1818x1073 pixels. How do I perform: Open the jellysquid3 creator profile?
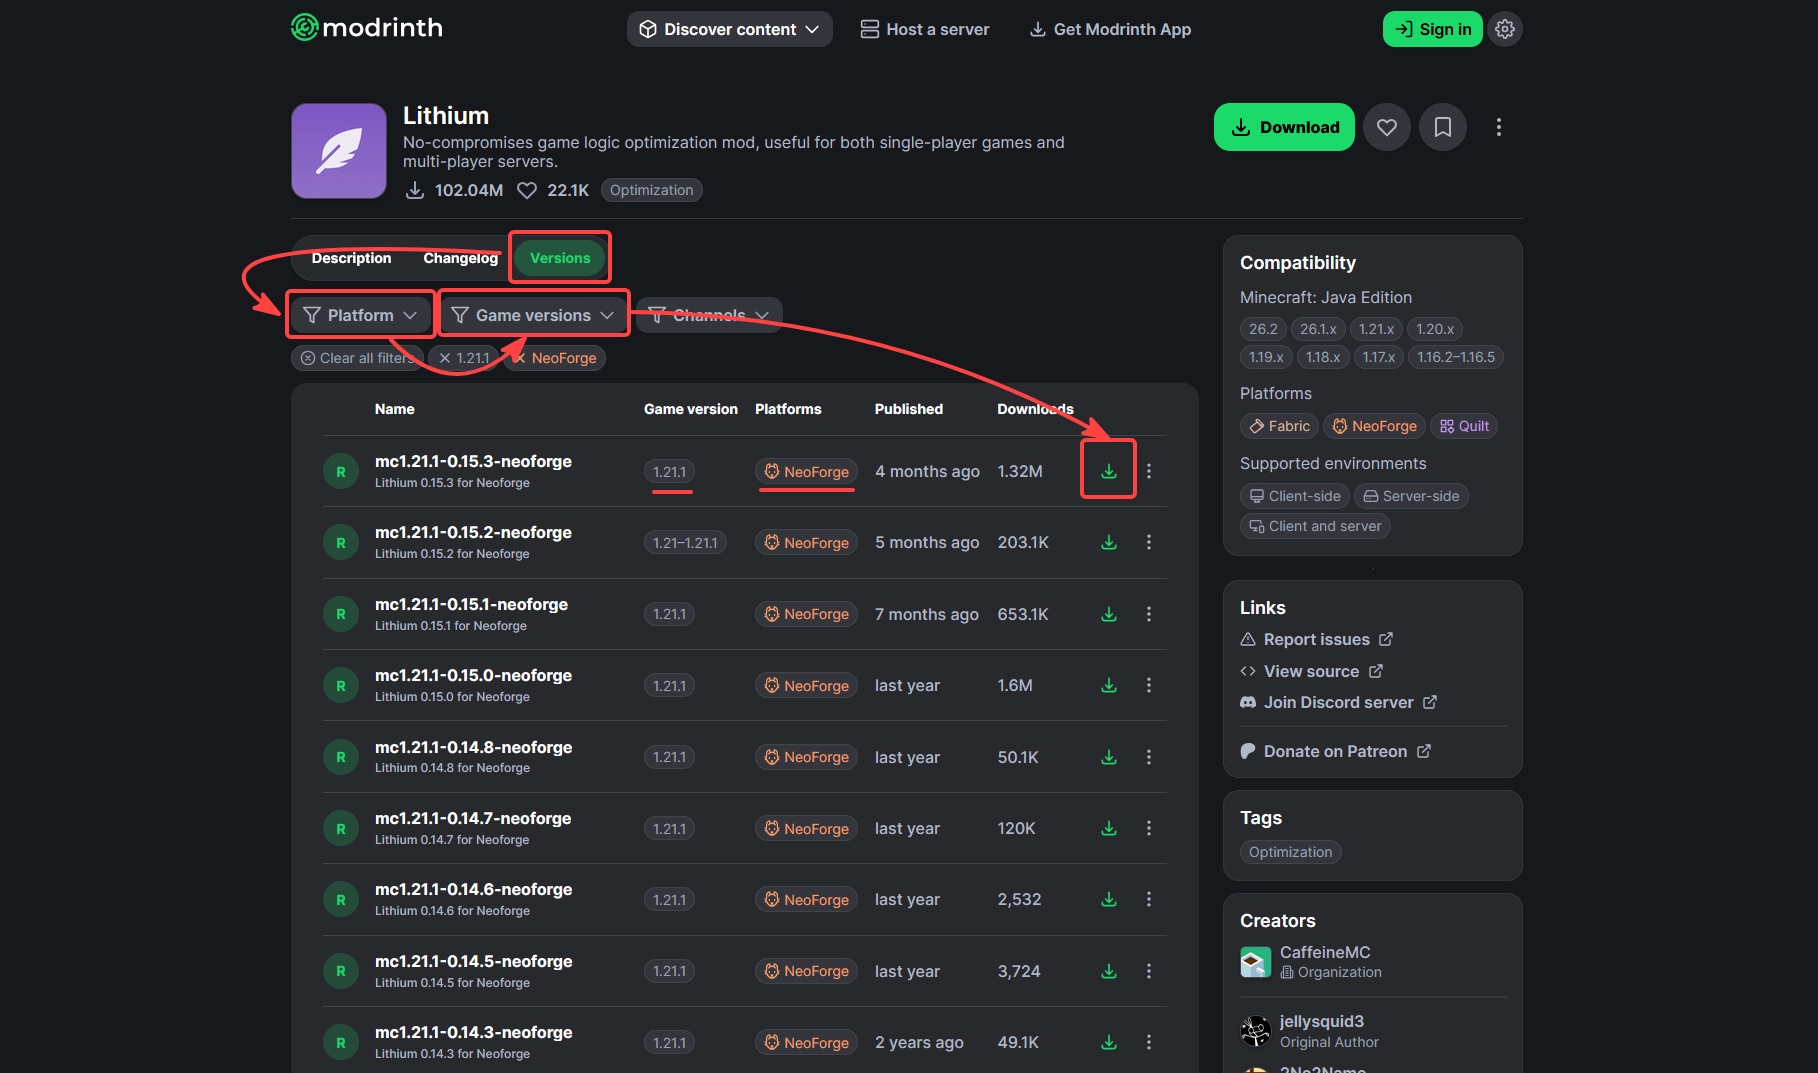tap(1309, 1031)
